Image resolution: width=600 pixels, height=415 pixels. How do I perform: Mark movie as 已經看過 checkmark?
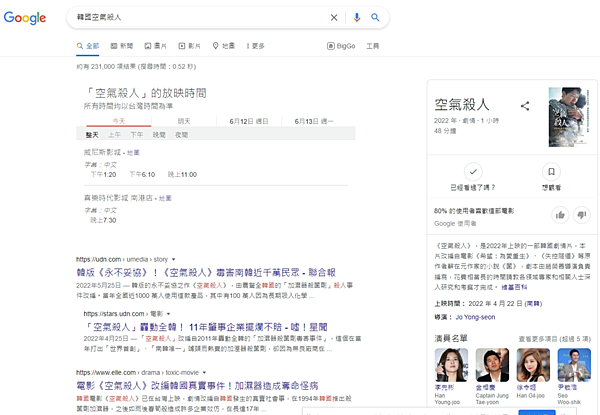click(x=473, y=172)
